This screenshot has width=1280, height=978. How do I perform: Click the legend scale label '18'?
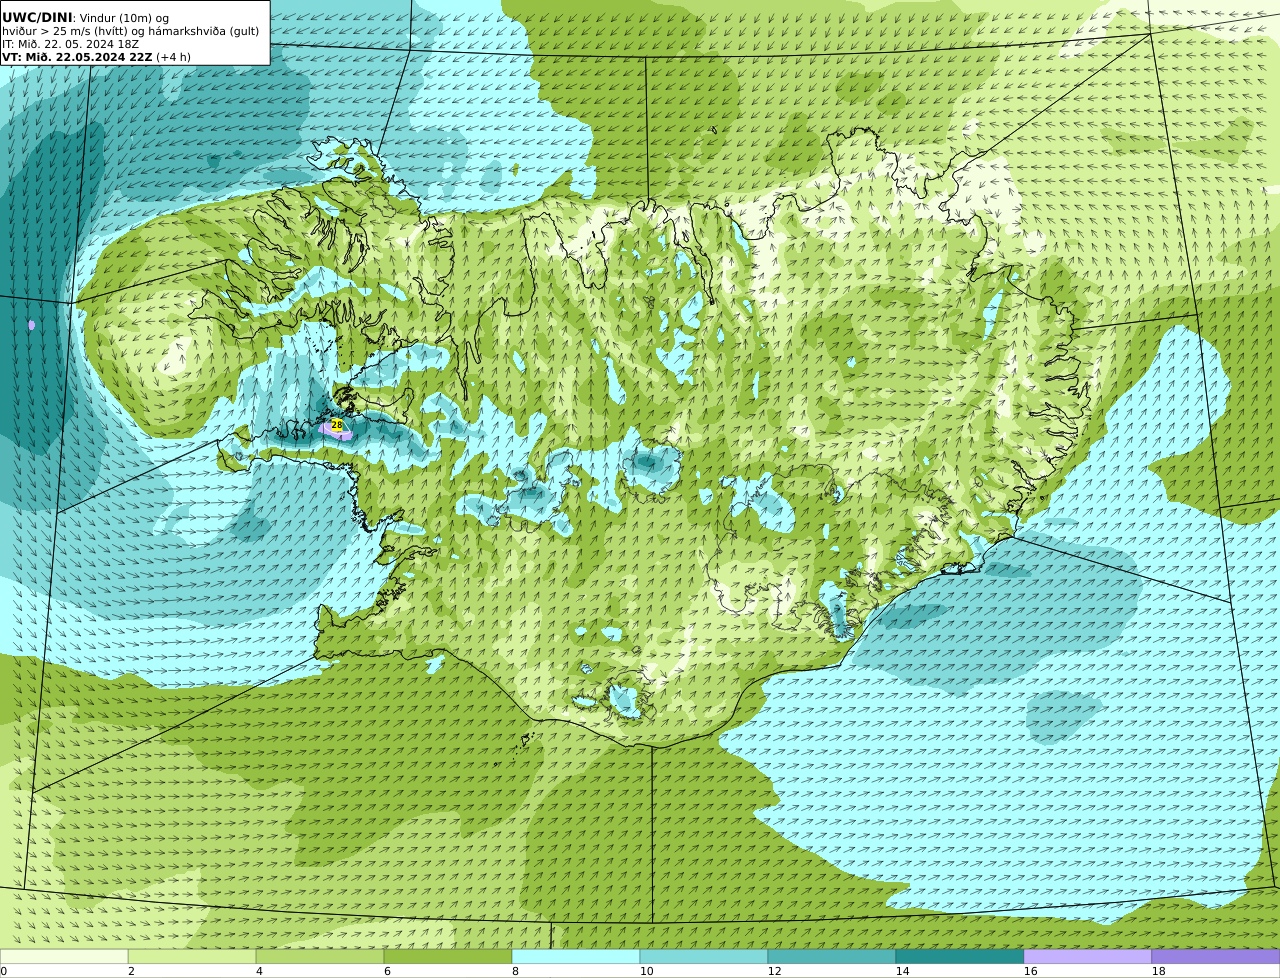pos(1158,971)
